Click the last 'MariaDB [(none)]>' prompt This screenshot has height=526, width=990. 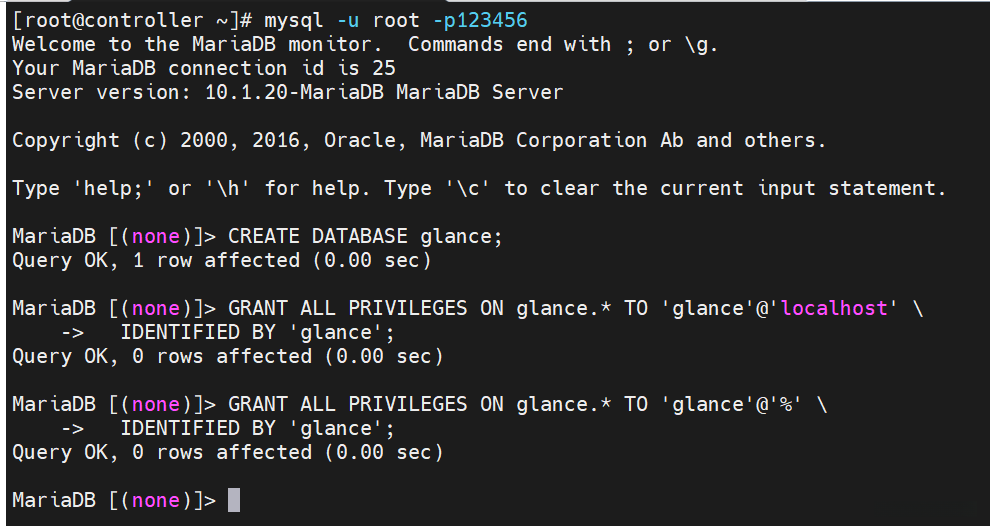113,500
